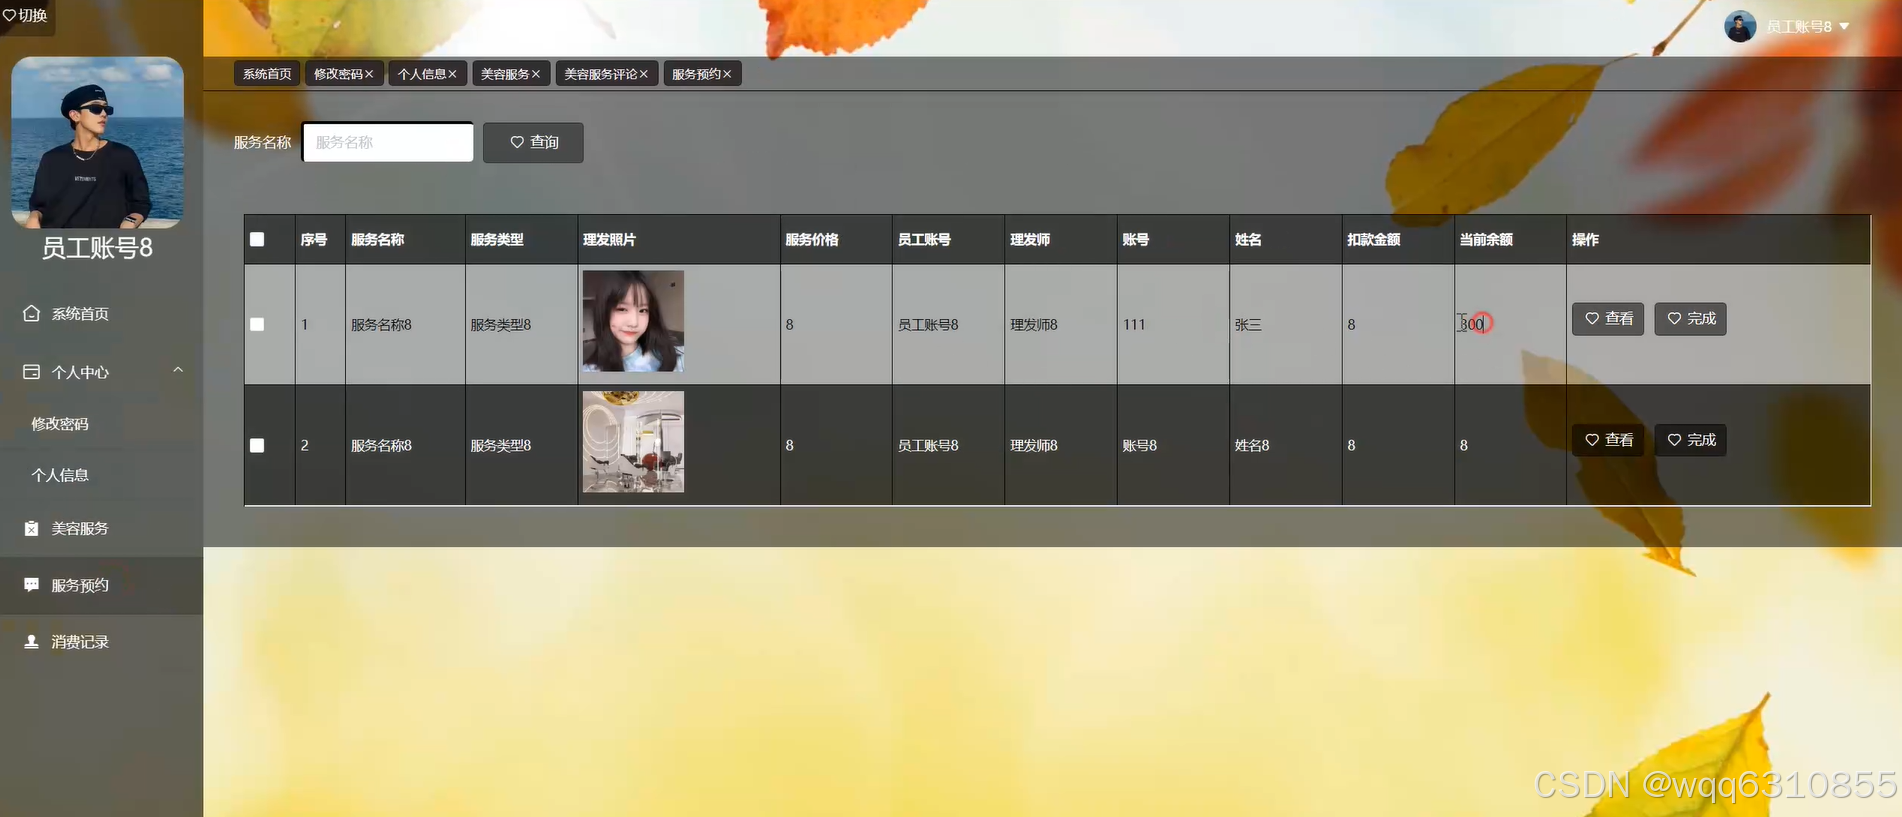This screenshot has height=817, width=1902.
Task: Click the clipboard icon beside 美容服务
Action: [x=32, y=528]
